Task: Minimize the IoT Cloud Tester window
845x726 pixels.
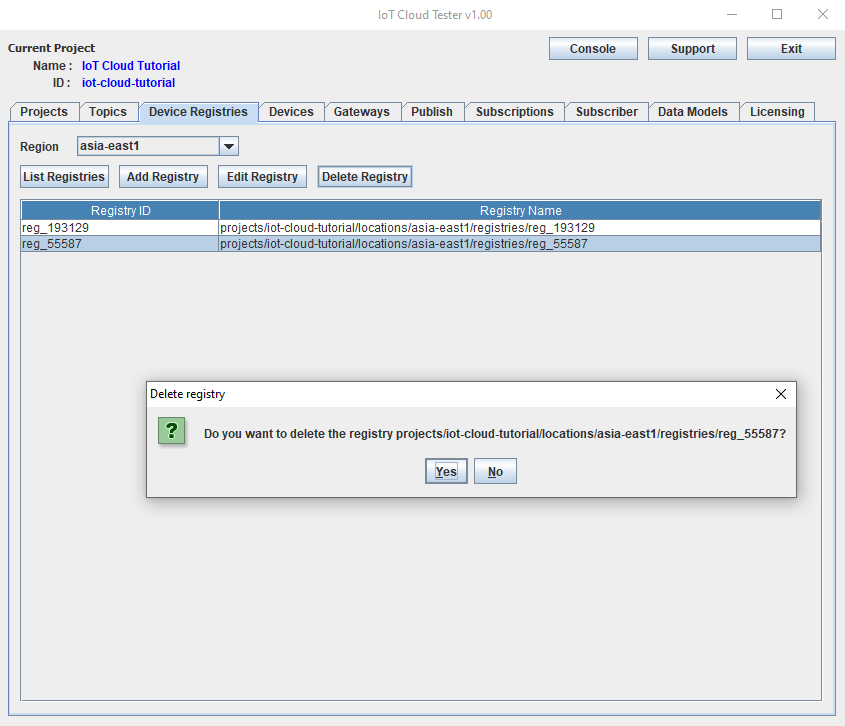Action: click(732, 15)
